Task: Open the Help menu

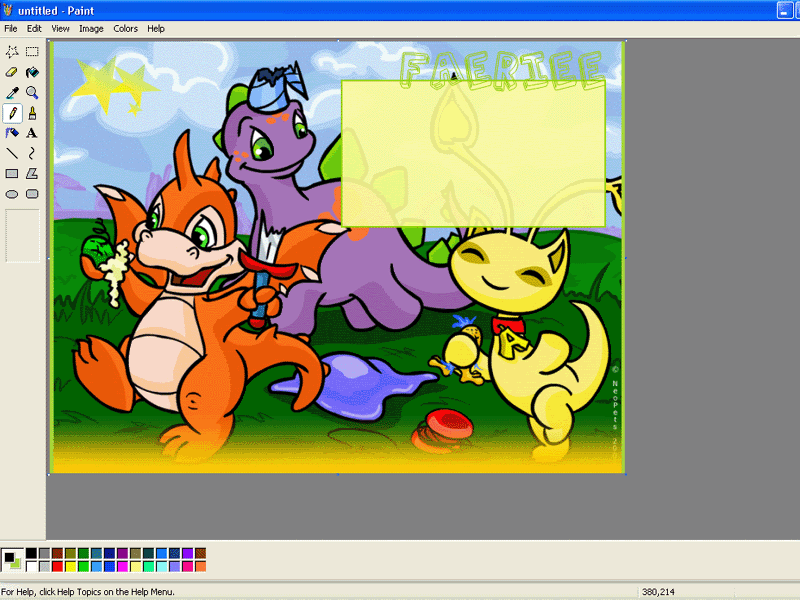Action: click(x=156, y=29)
